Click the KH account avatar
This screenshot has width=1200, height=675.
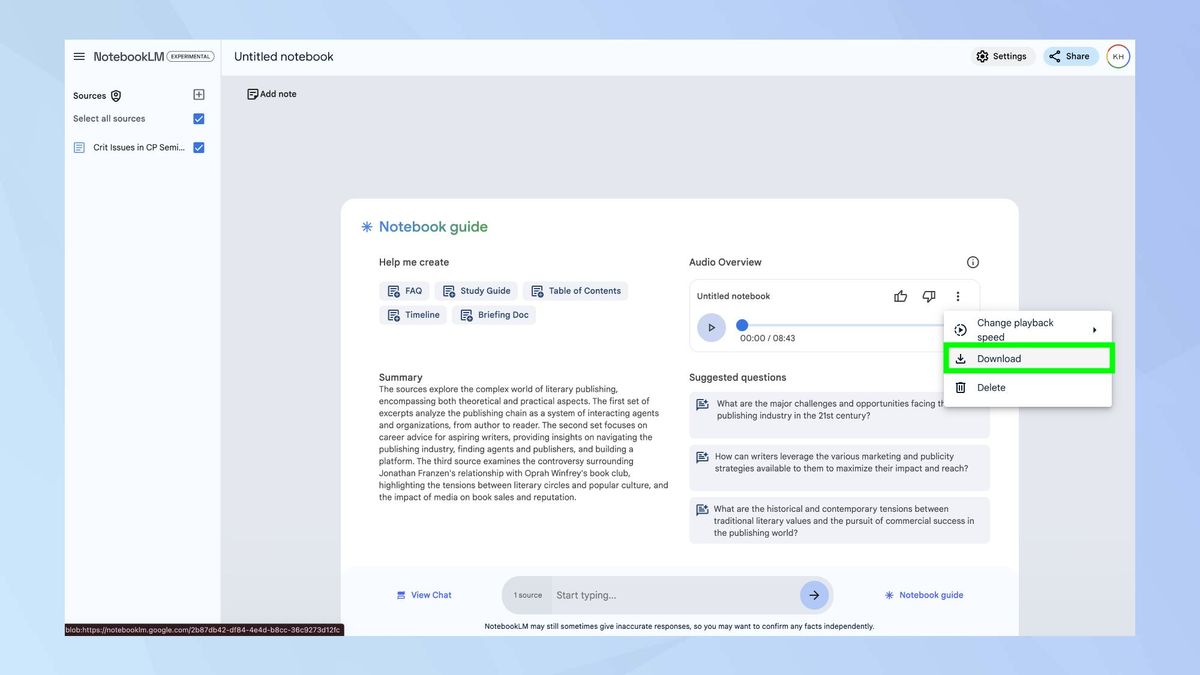[1118, 56]
